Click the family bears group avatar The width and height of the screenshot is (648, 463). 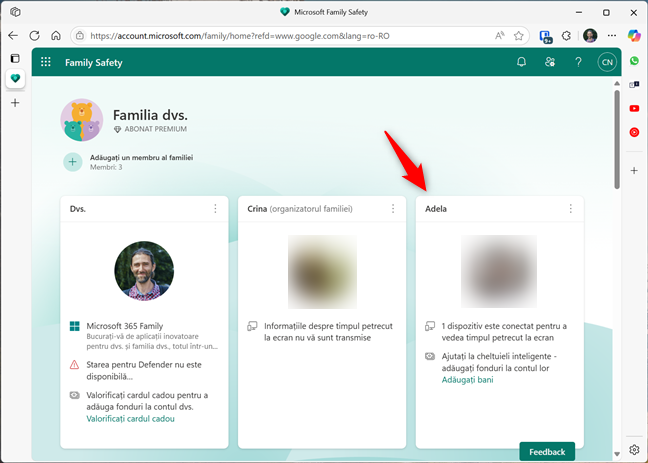82,120
